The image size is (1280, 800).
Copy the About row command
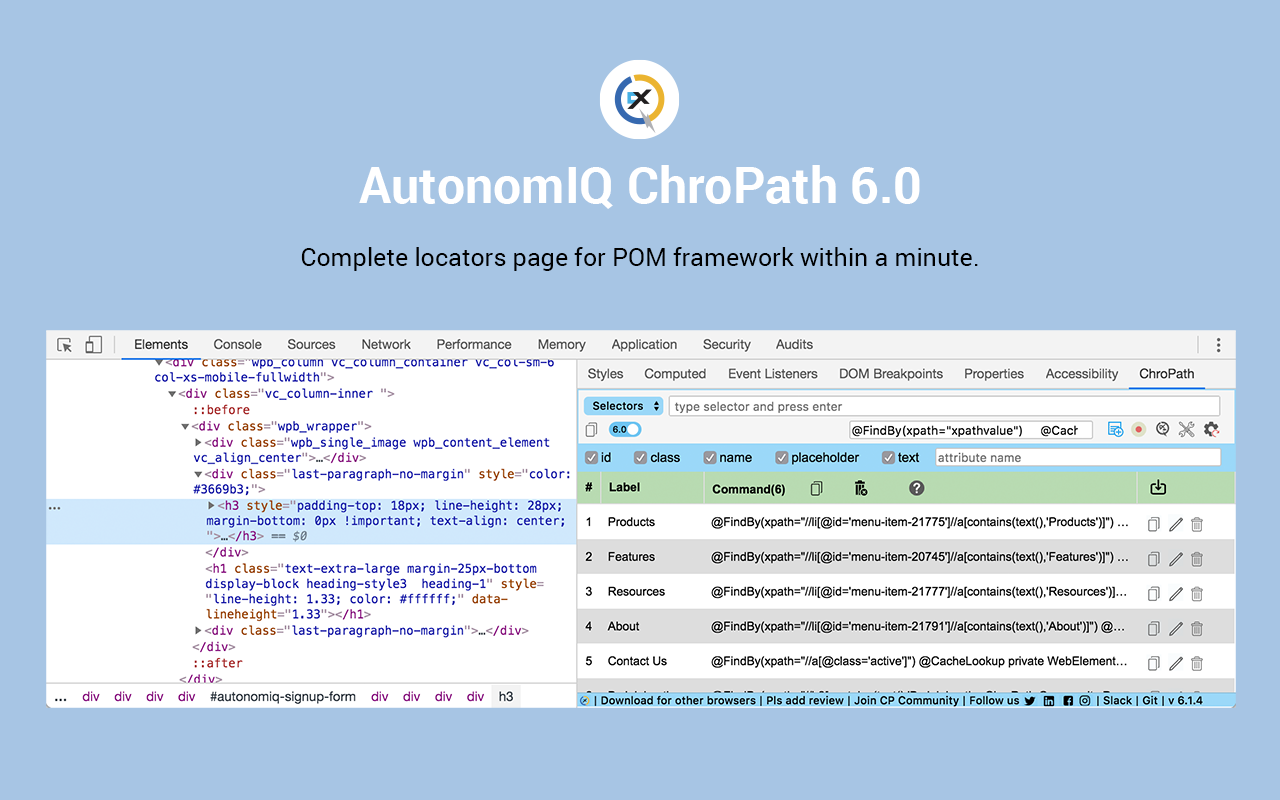click(1153, 629)
